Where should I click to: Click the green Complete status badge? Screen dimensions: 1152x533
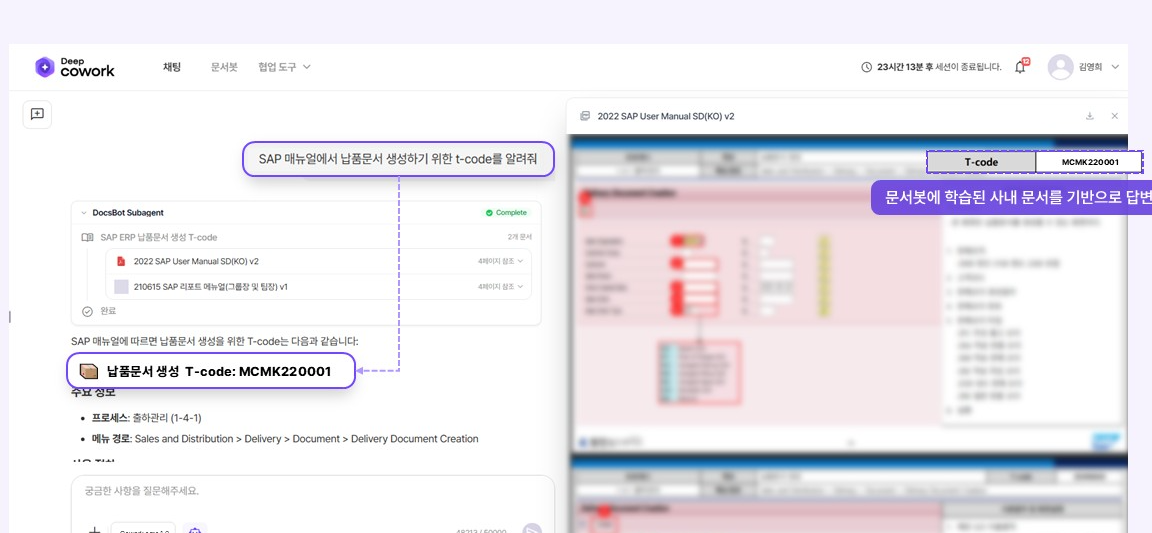(x=505, y=212)
